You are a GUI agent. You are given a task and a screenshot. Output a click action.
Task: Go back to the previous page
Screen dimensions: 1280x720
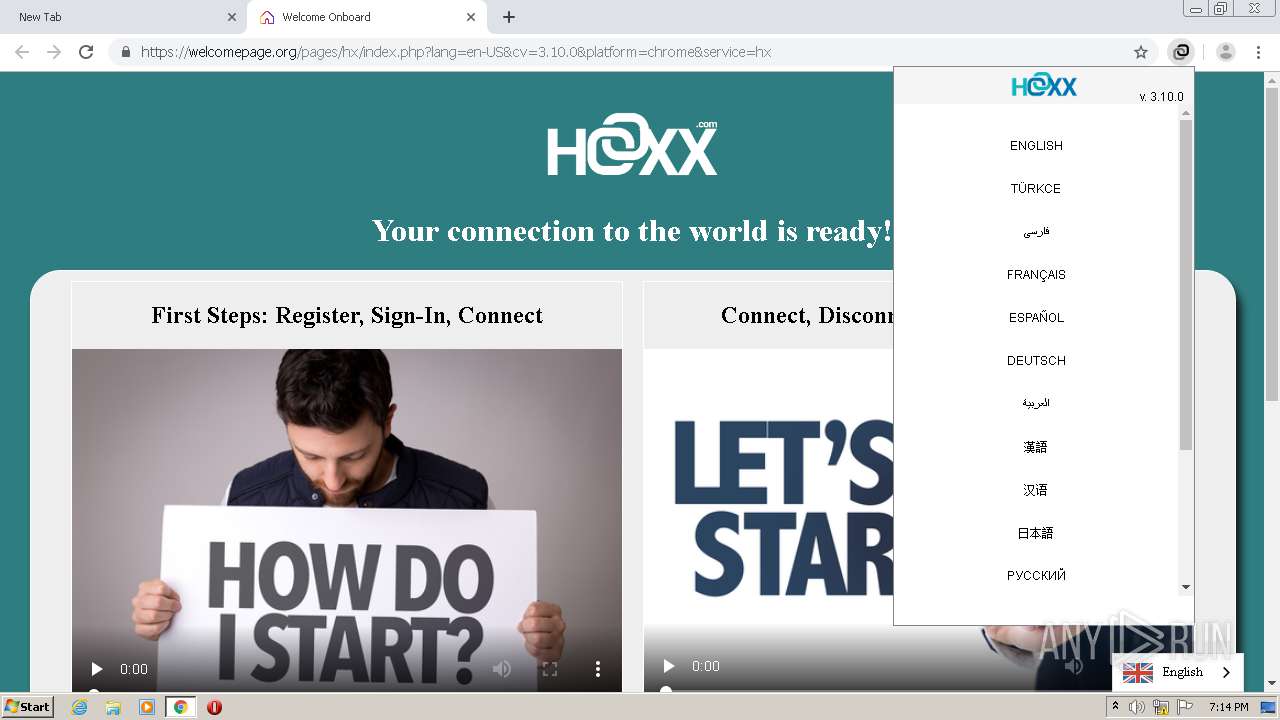click(x=22, y=52)
